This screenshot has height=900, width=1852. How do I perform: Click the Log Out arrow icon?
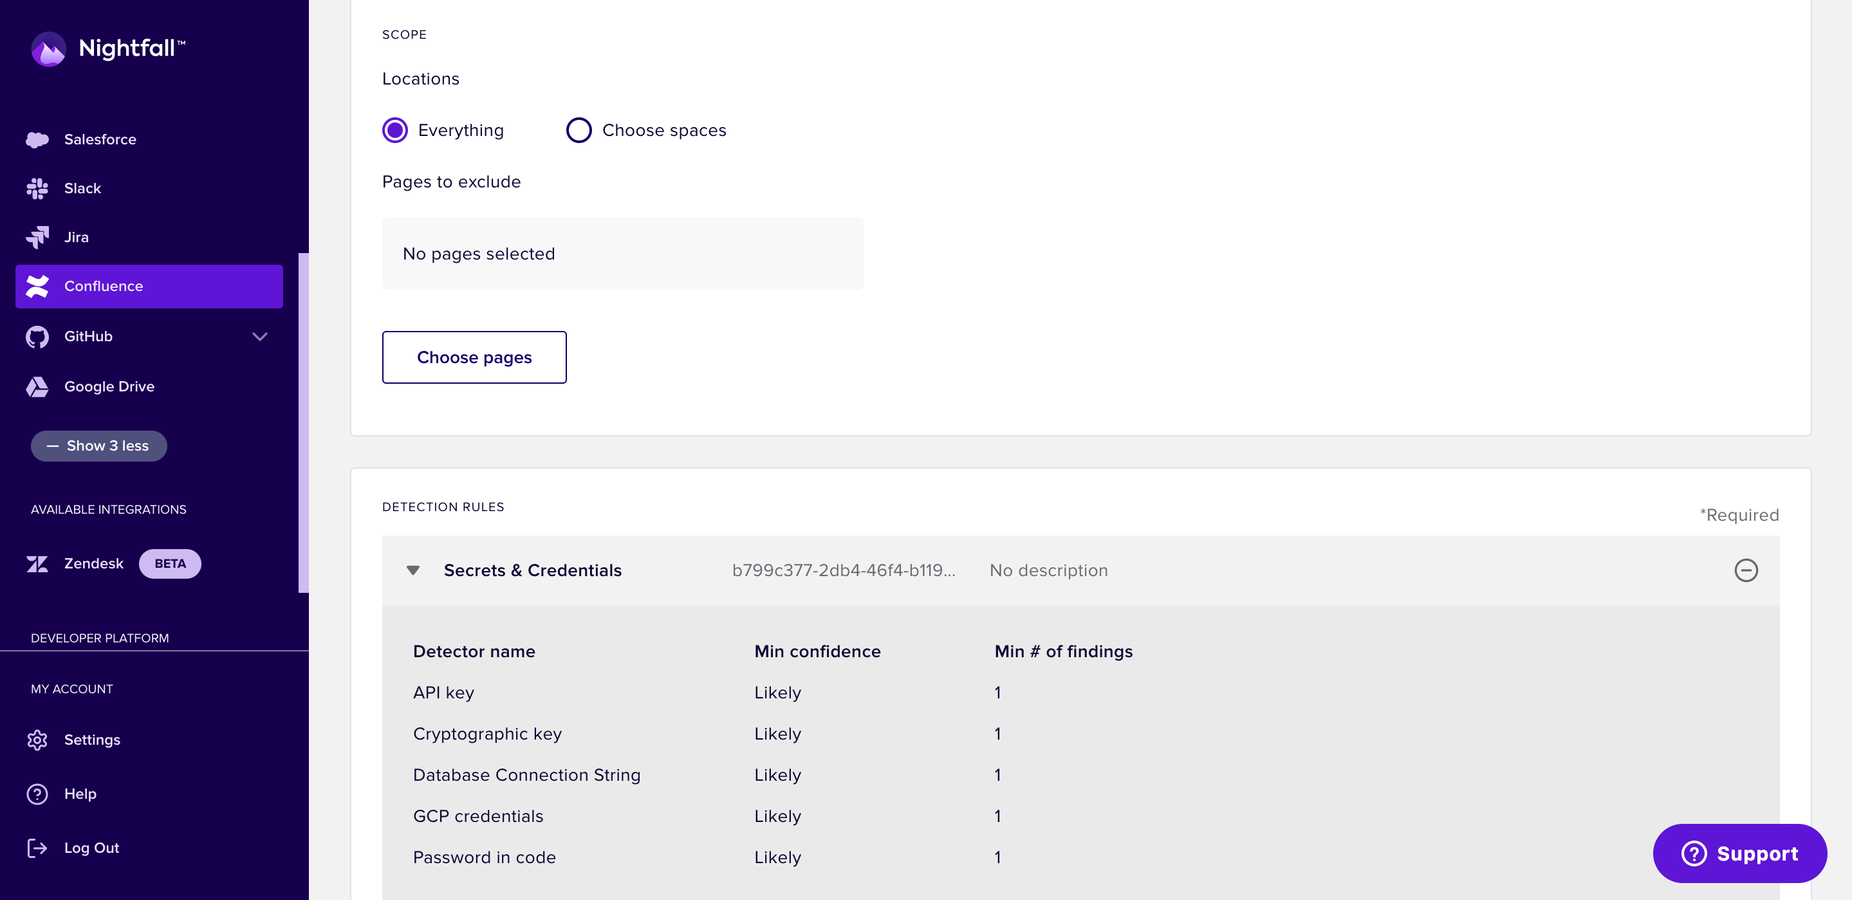coord(37,848)
